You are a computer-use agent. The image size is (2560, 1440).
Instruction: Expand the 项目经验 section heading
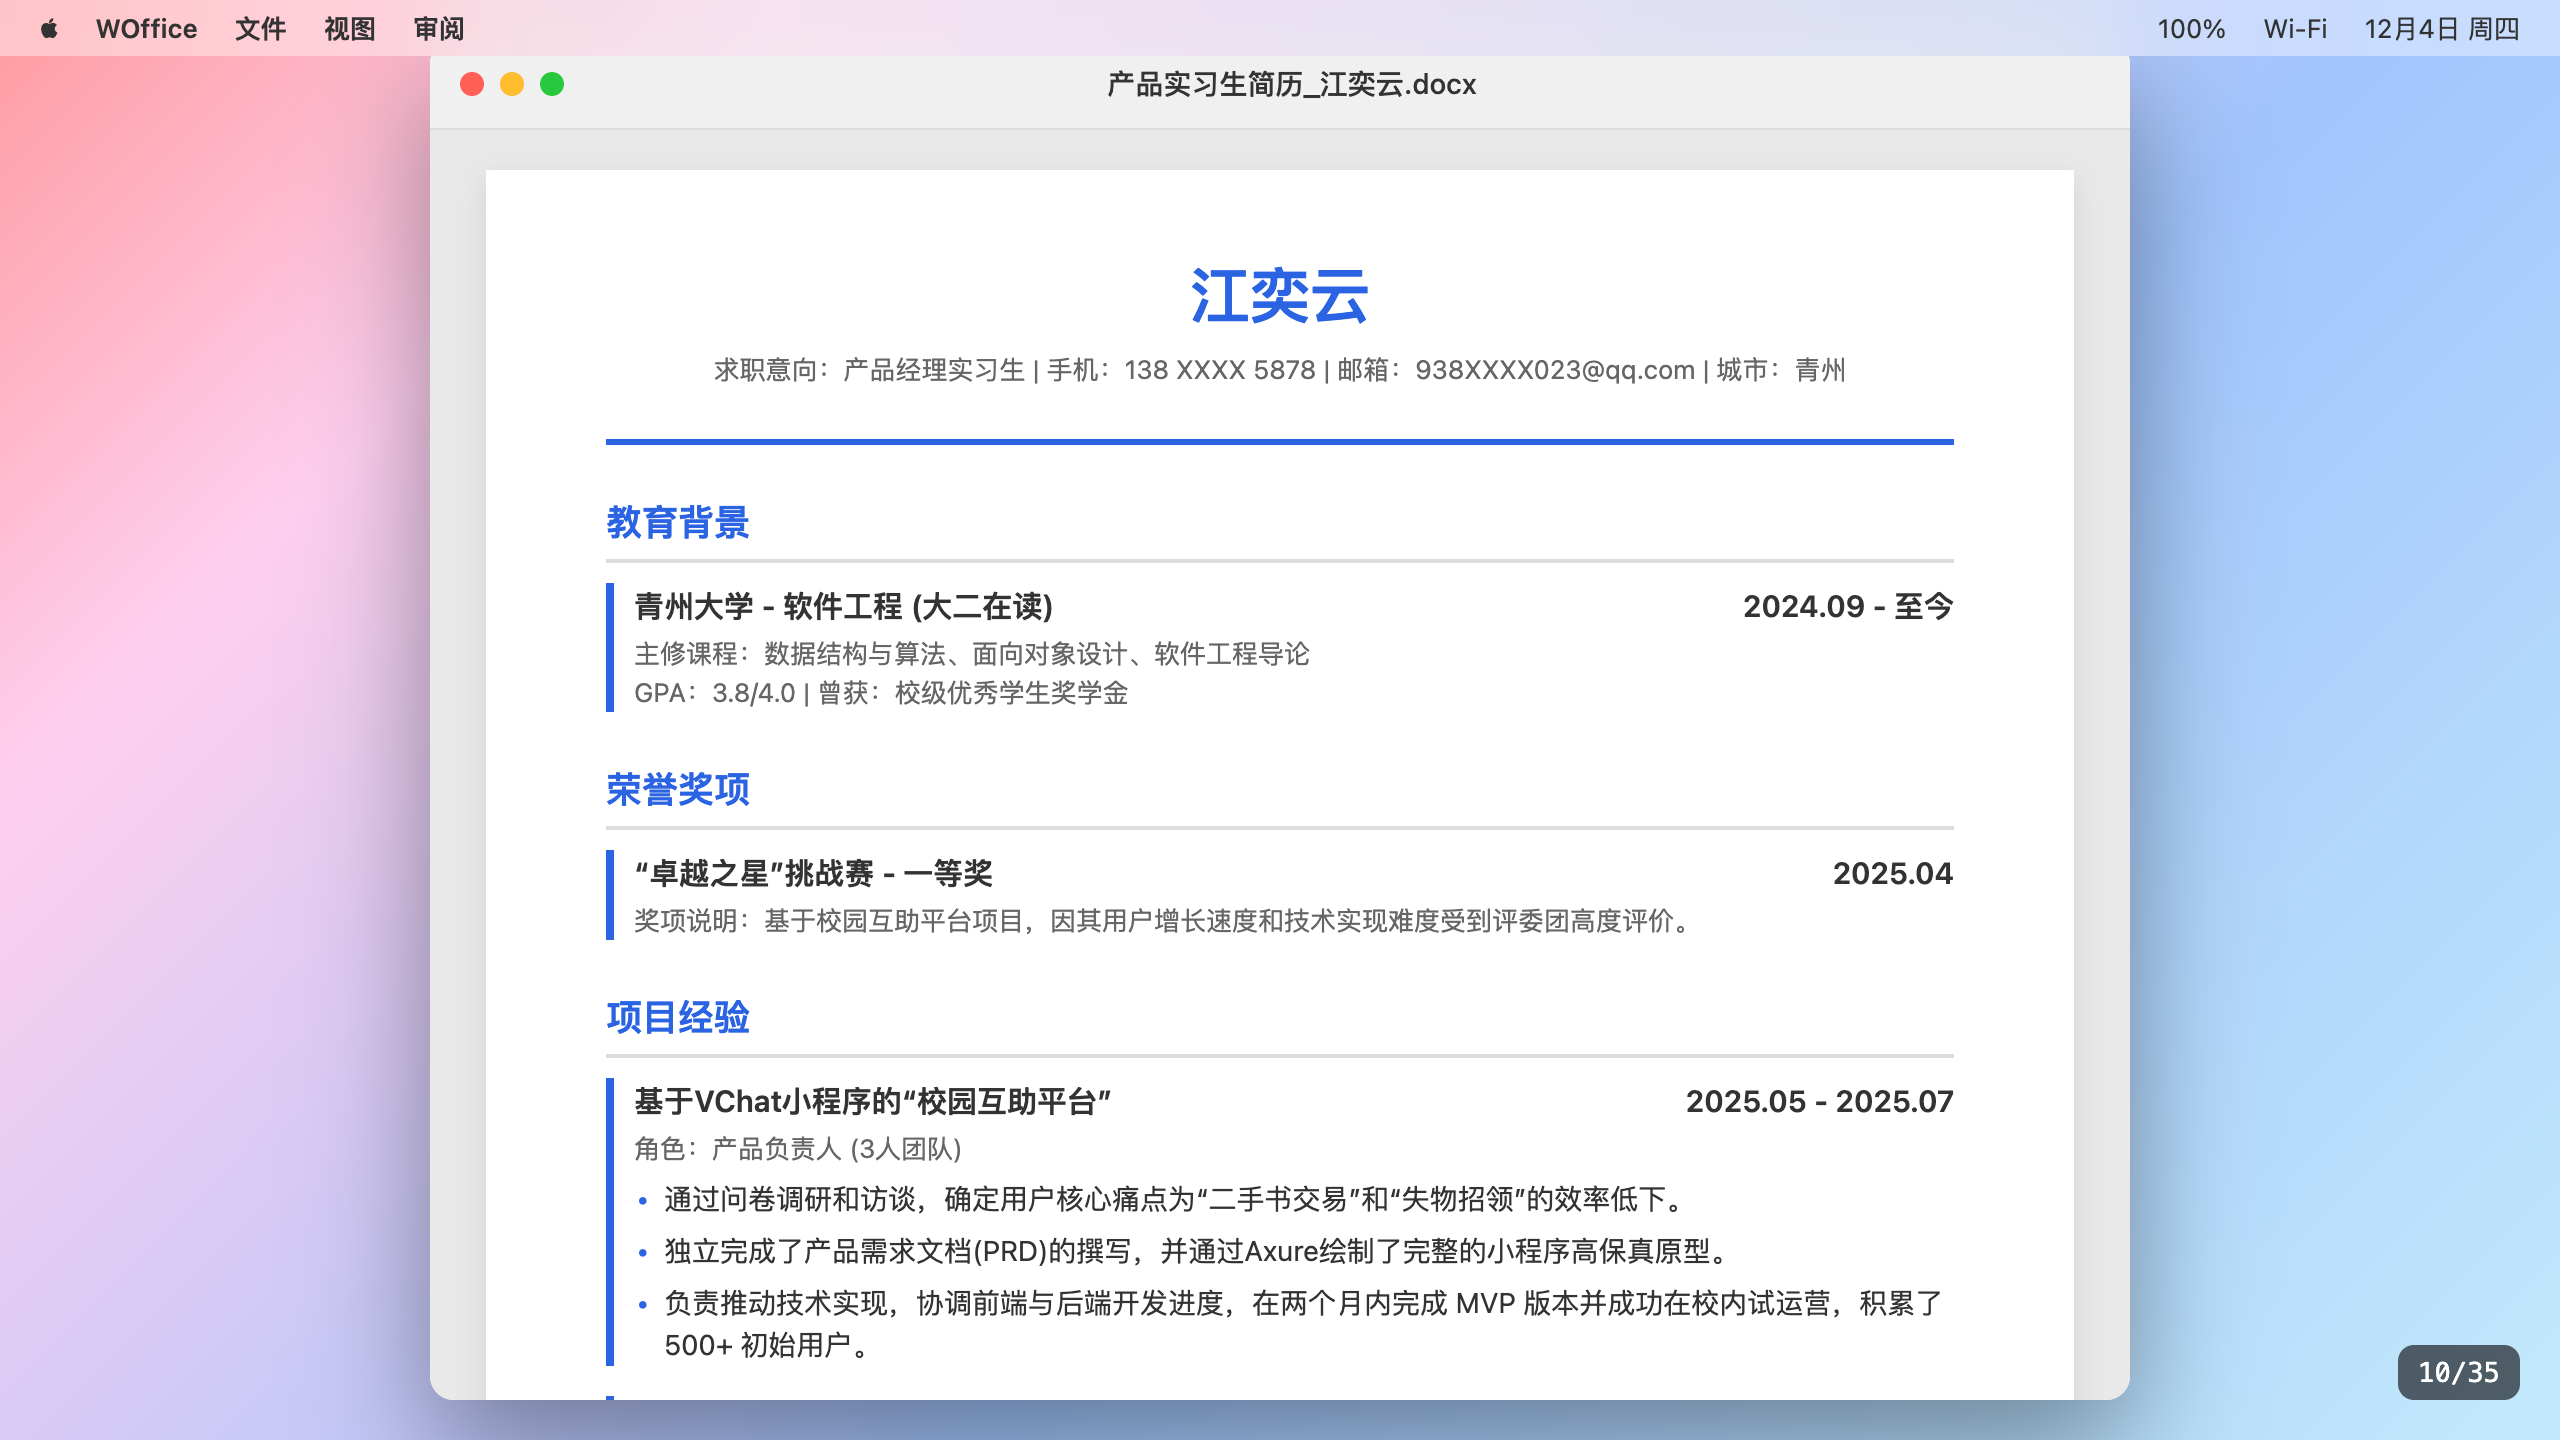679,1019
